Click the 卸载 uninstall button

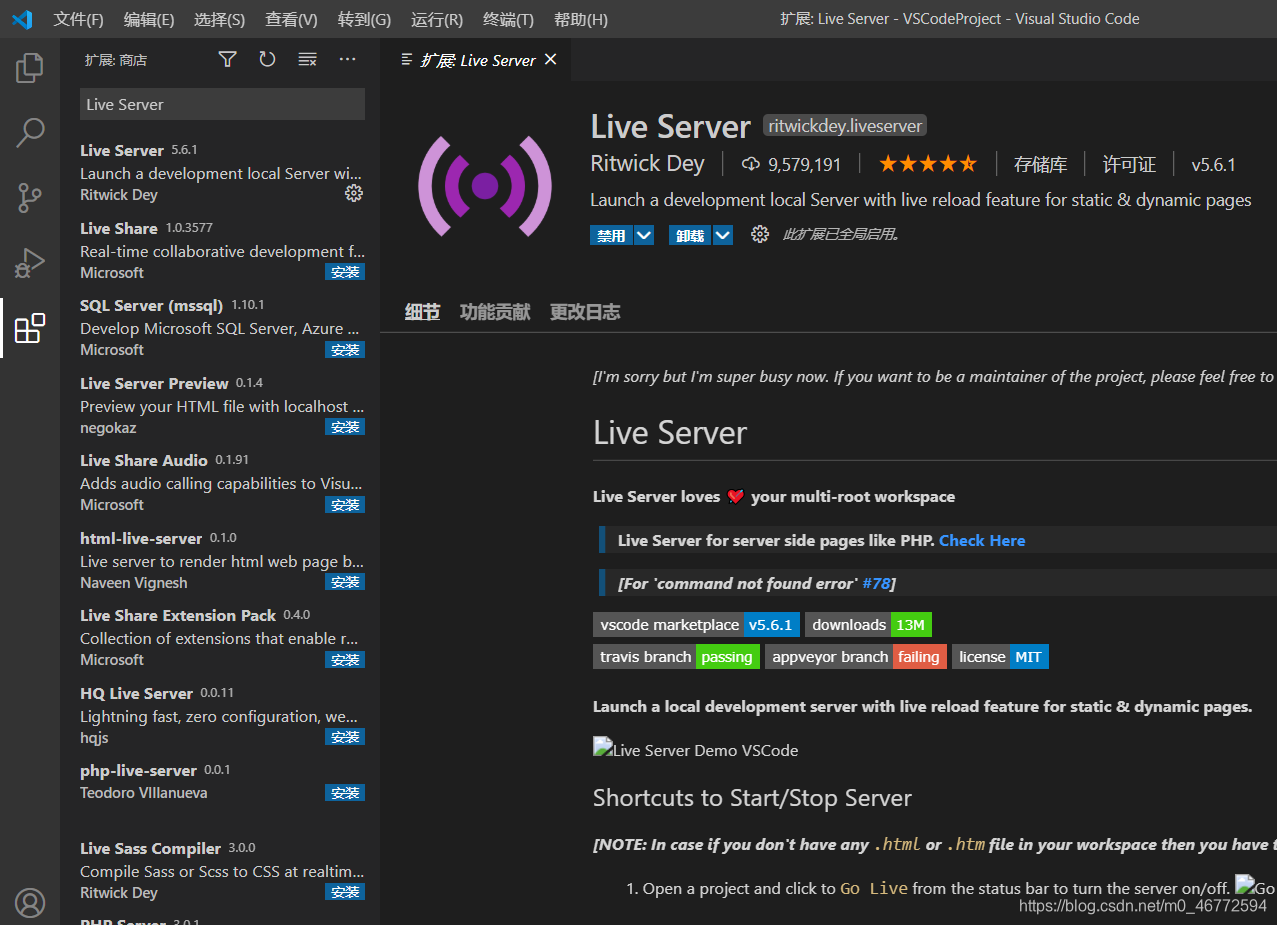point(690,235)
